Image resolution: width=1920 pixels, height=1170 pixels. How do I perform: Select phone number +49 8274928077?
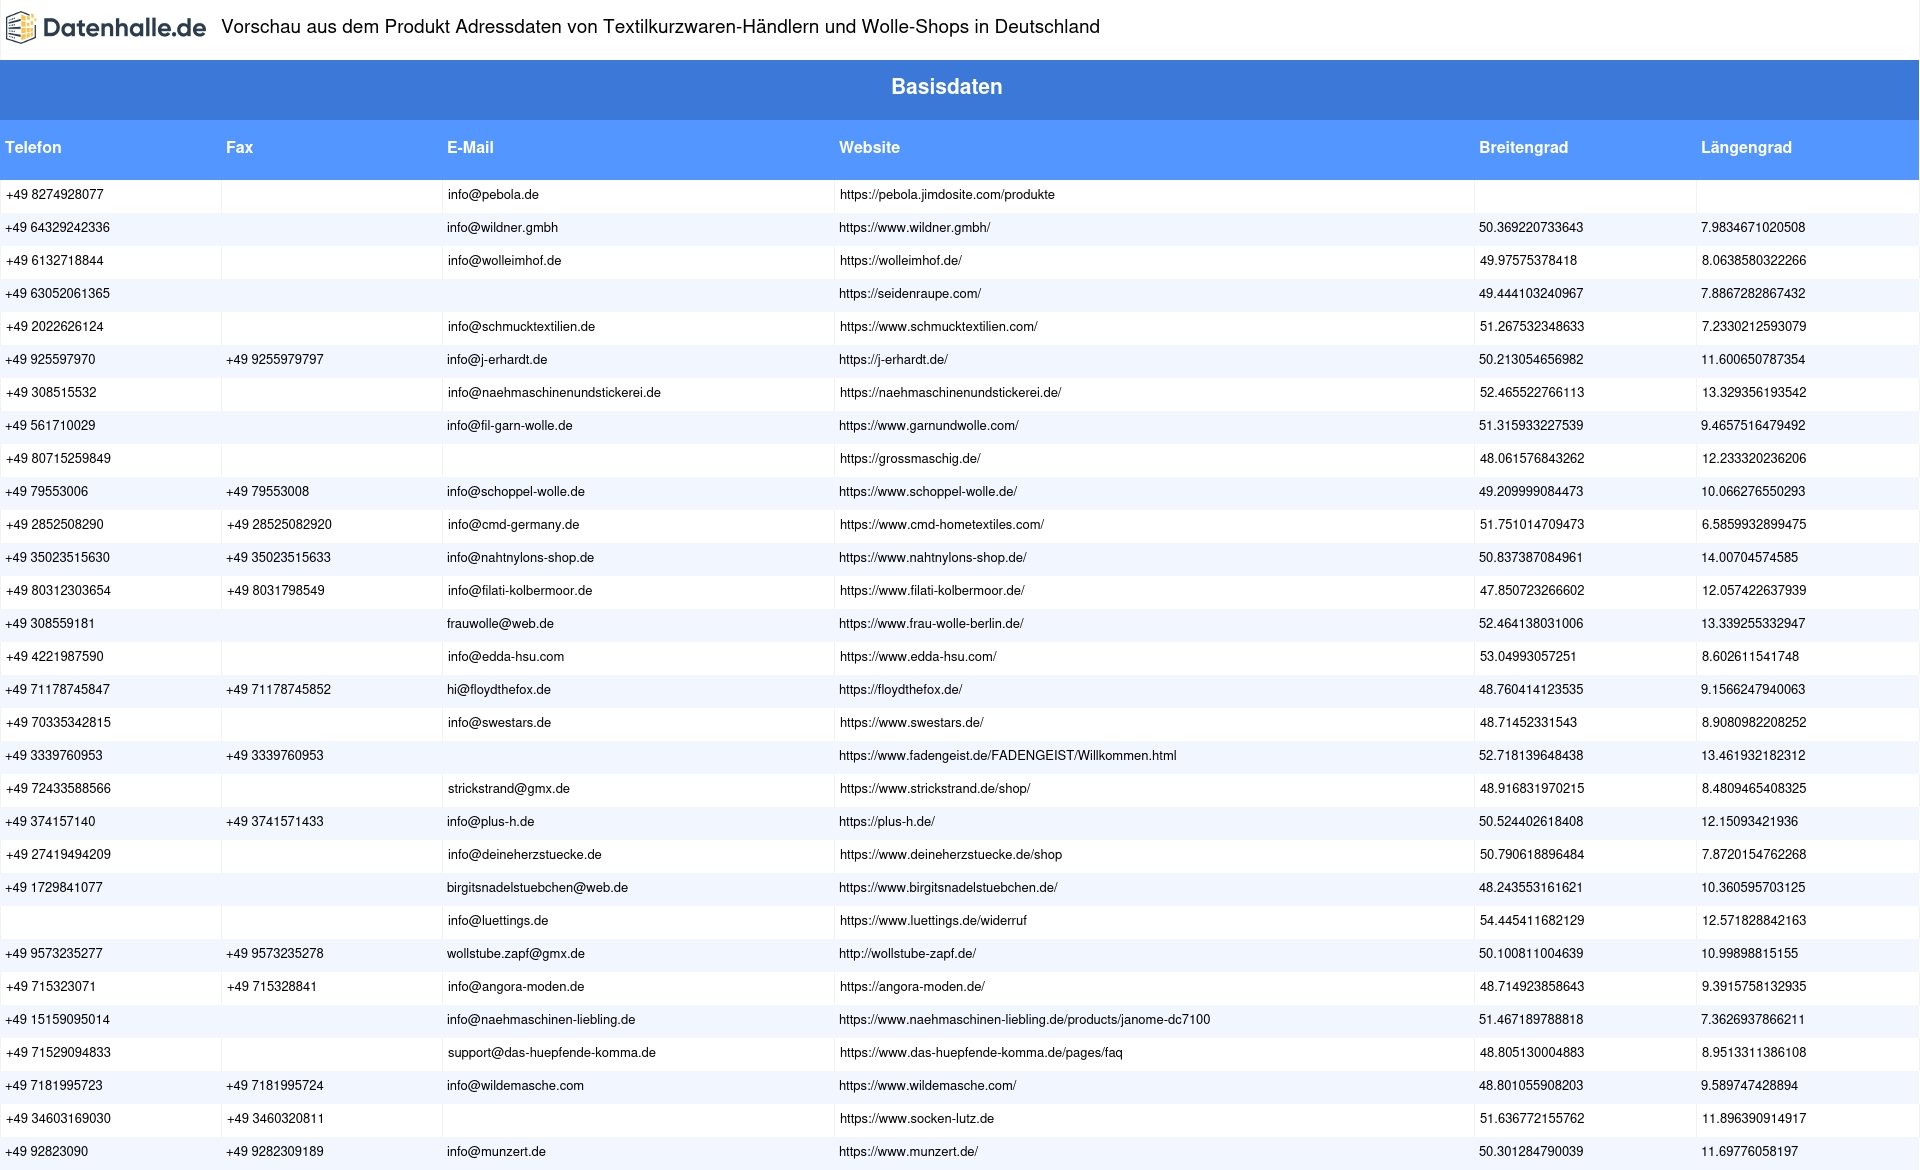point(55,195)
